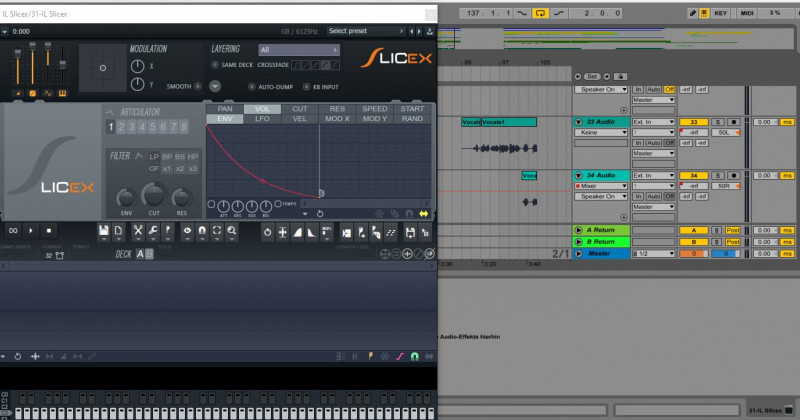Click the KEY map mode button
800x420 pixels.
coord(720,13)
